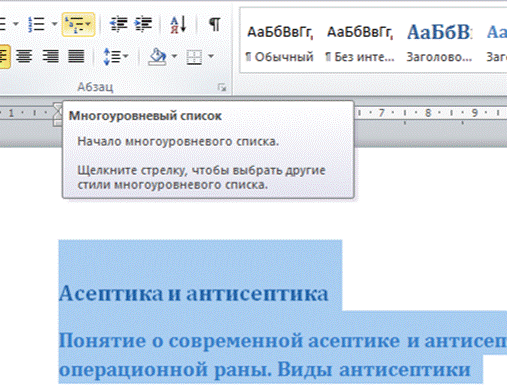This screenshot has height=388, width=507.
Task: Open shading color dropdown arrow
Action: 174,56
